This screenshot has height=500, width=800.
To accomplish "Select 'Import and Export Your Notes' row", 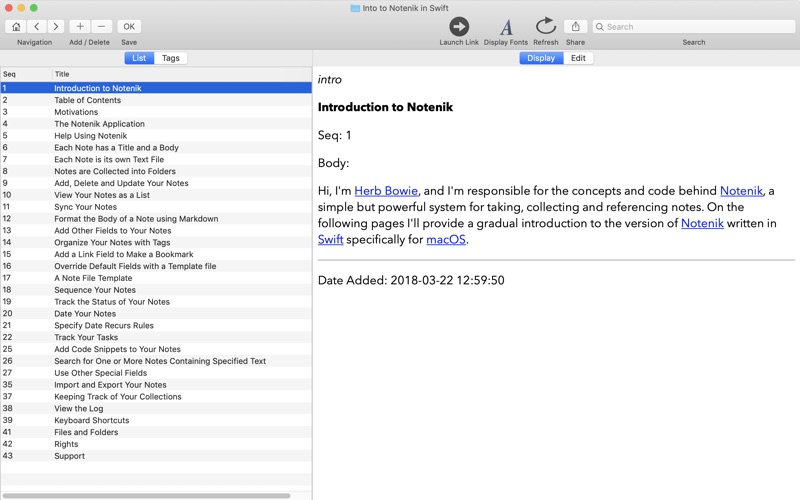I will tap(156, 385).
